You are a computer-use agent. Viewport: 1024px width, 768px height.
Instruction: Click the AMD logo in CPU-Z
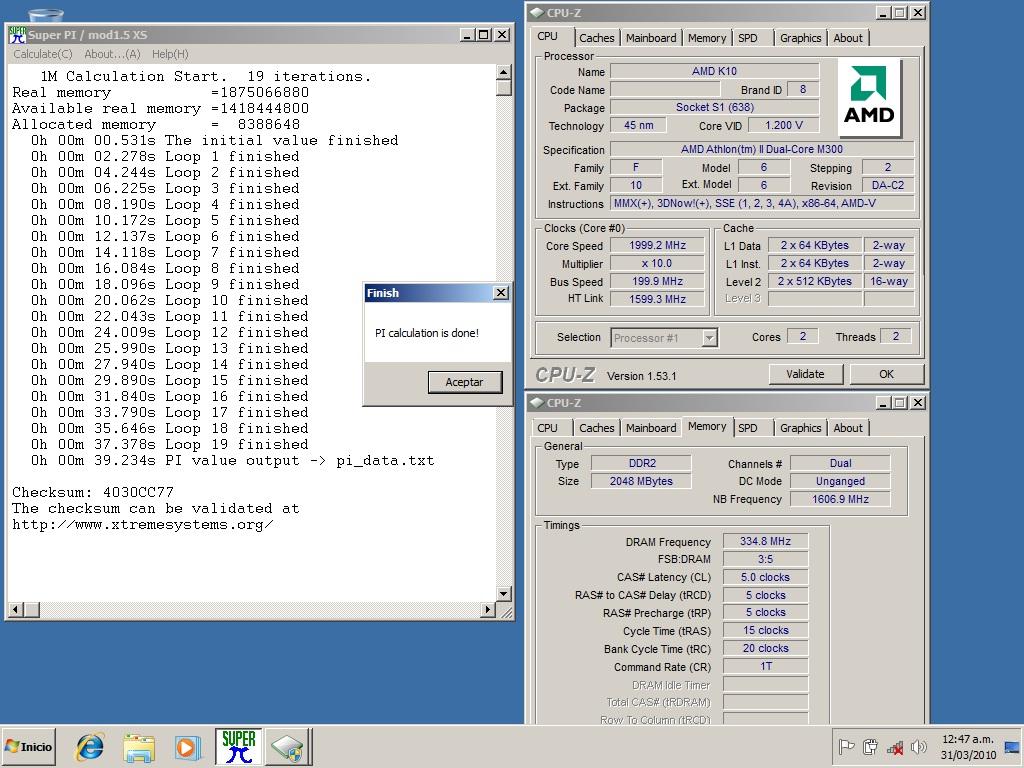(869, 97)
